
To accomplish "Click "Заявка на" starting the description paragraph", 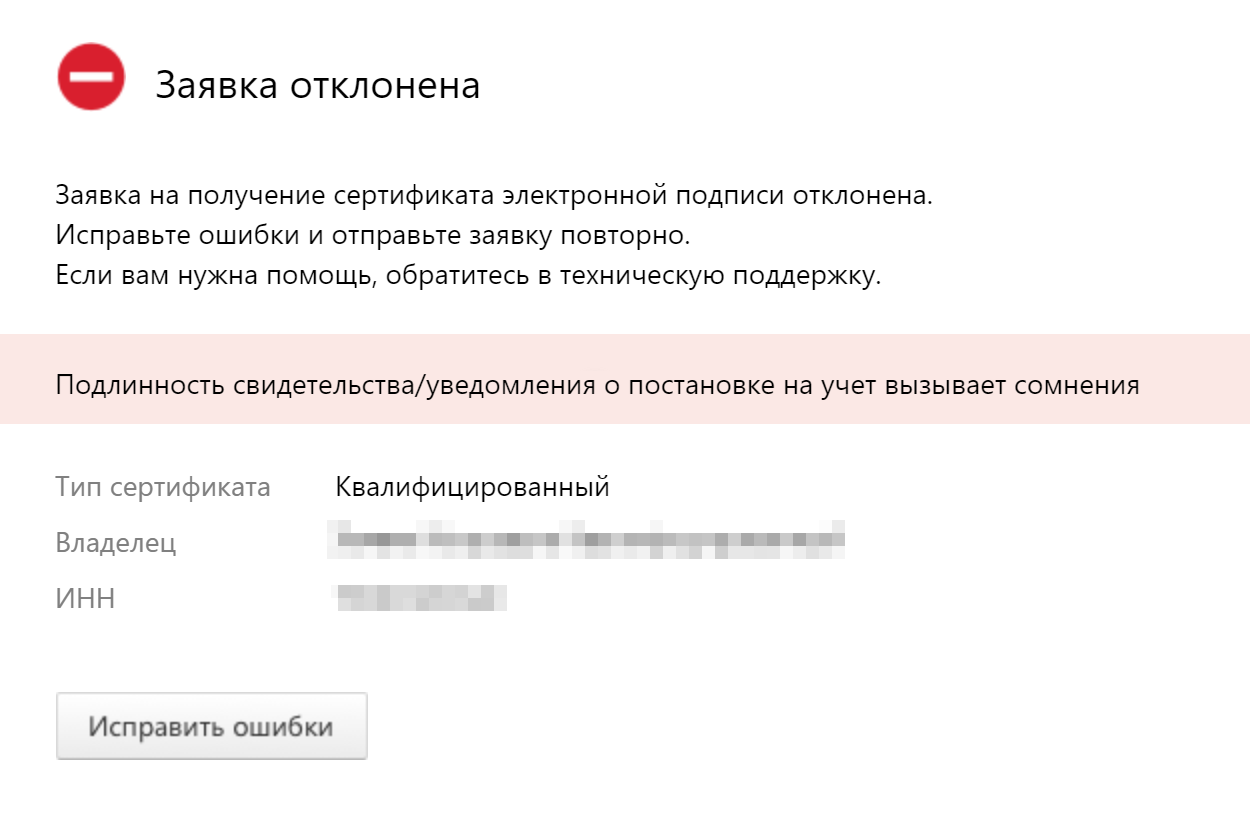I will click(103, 195).
